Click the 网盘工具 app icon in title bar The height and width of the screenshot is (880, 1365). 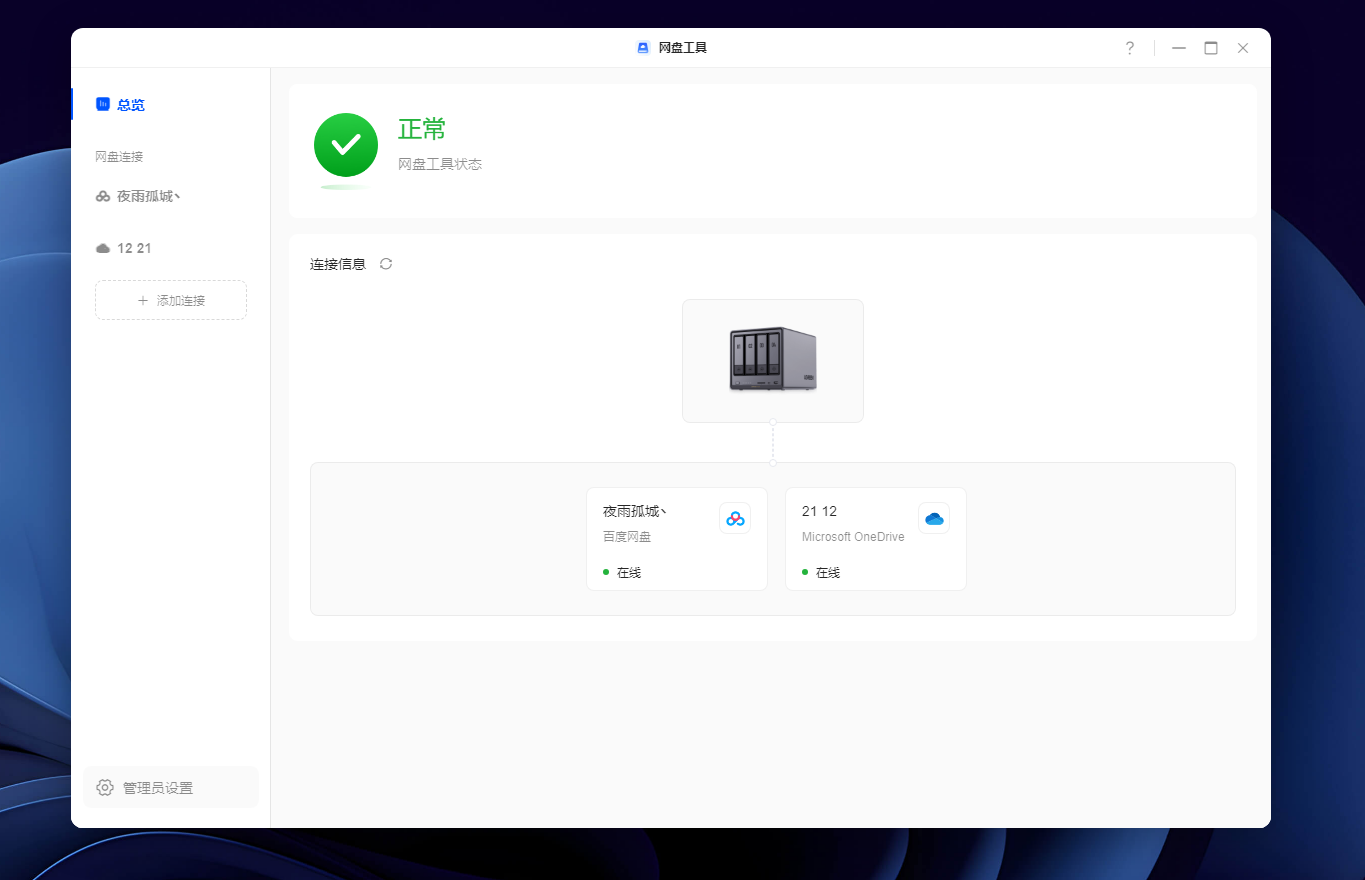(643, 48)
